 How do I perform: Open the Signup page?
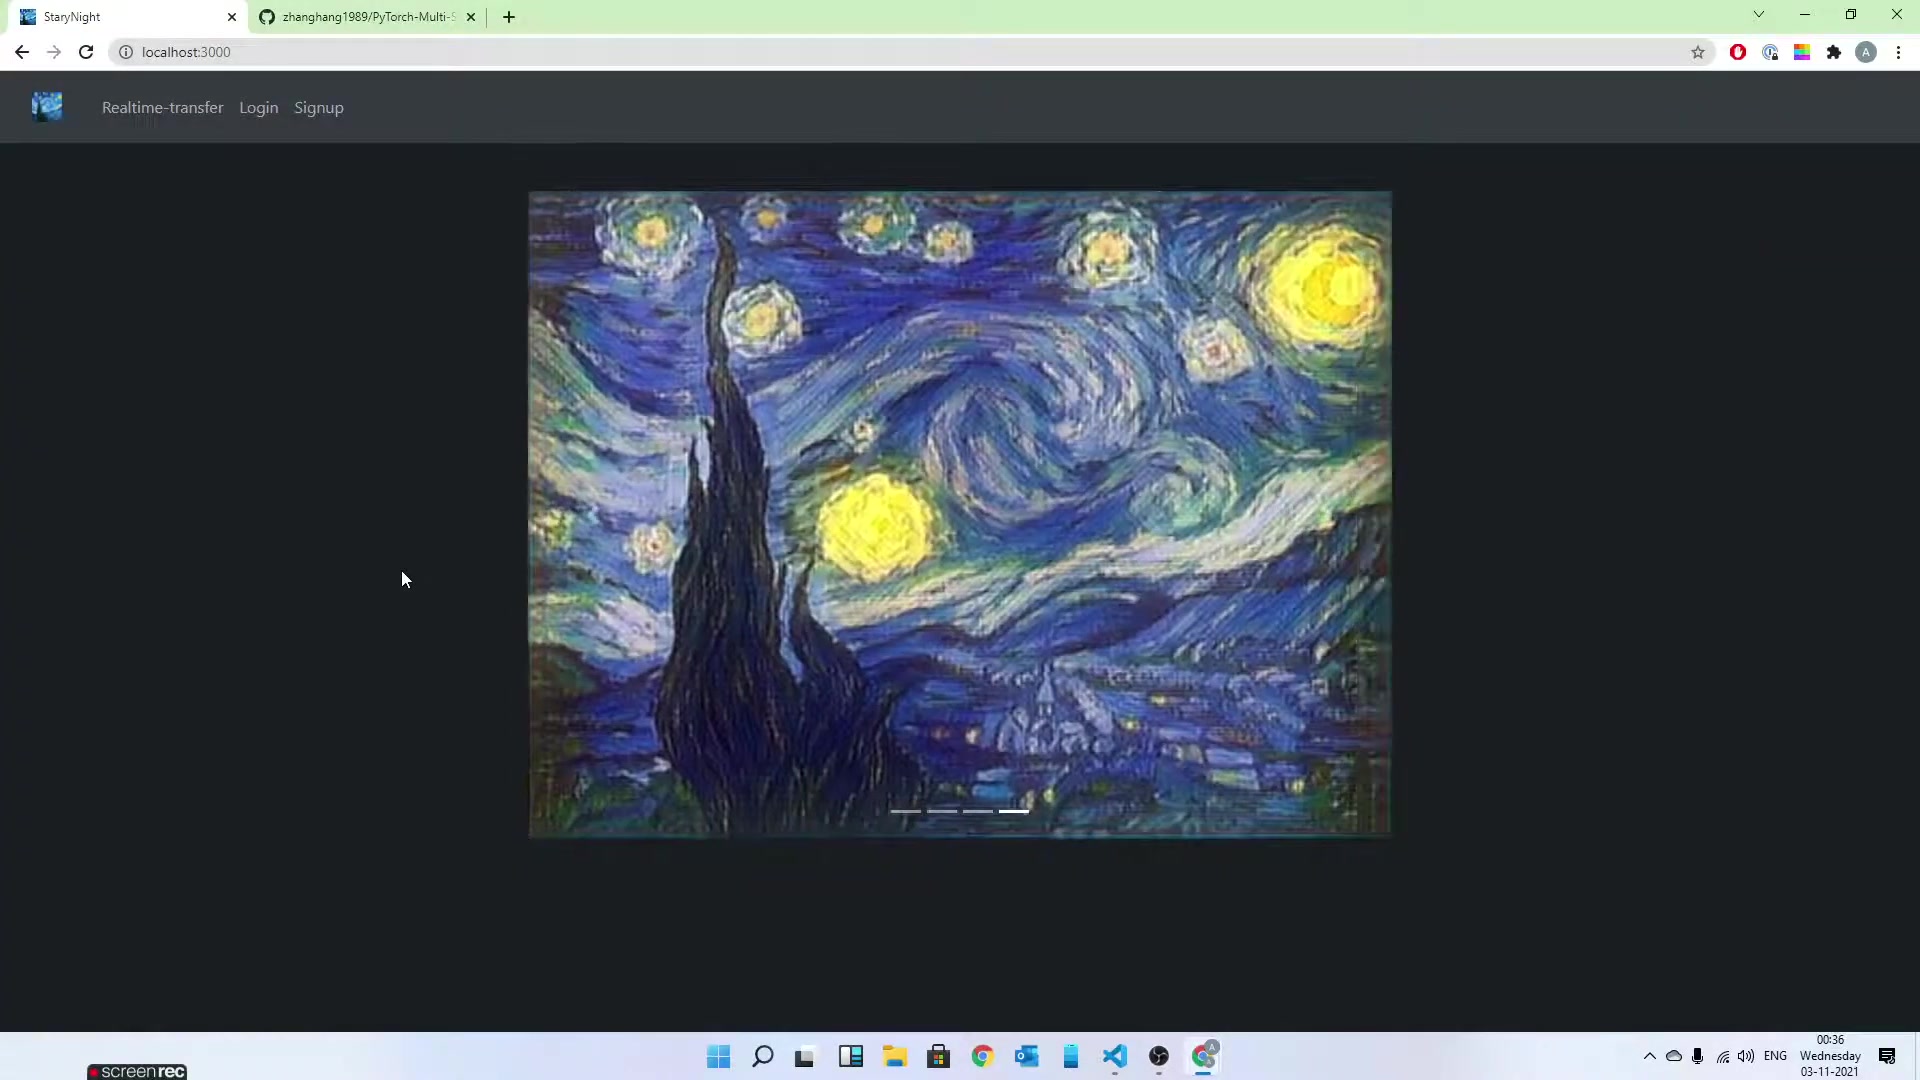(x=319, y=108)
